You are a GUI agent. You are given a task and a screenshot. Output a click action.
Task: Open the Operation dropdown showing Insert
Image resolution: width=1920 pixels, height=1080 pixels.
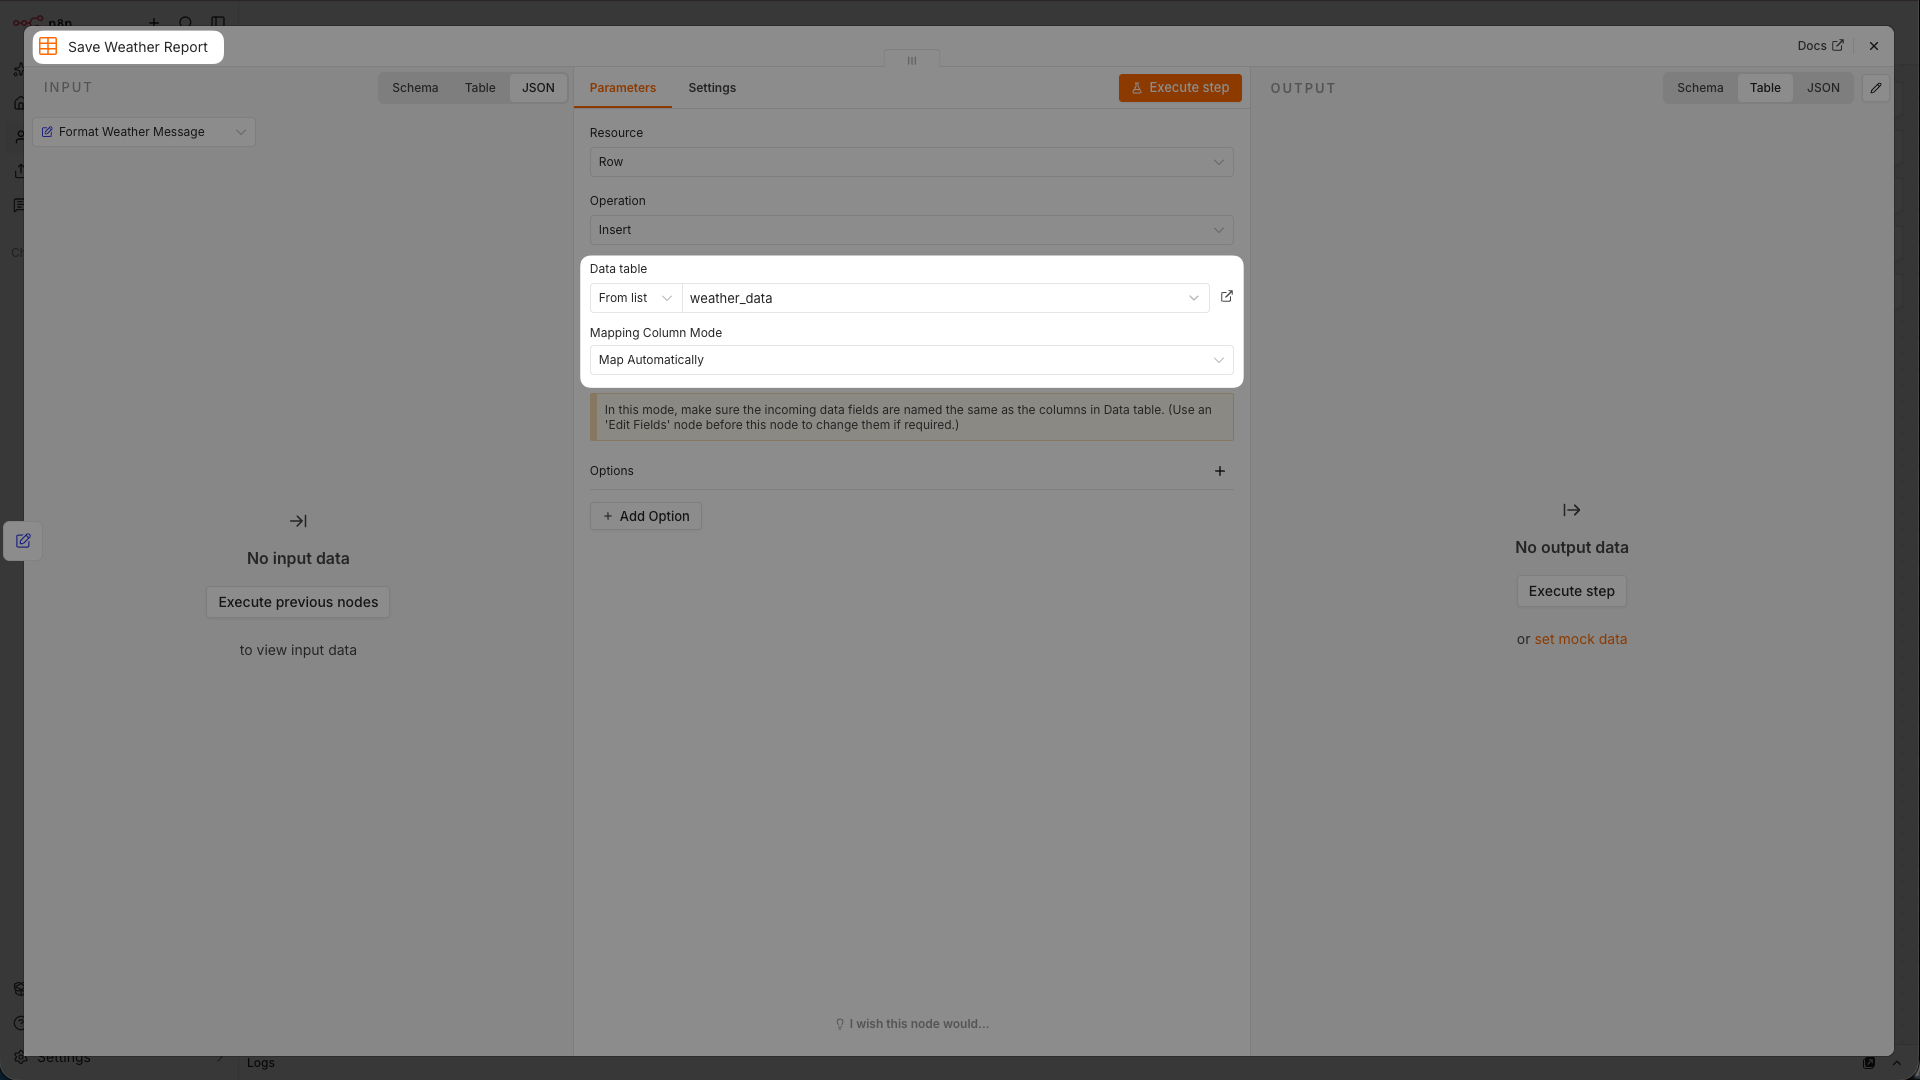click(911, 230)
